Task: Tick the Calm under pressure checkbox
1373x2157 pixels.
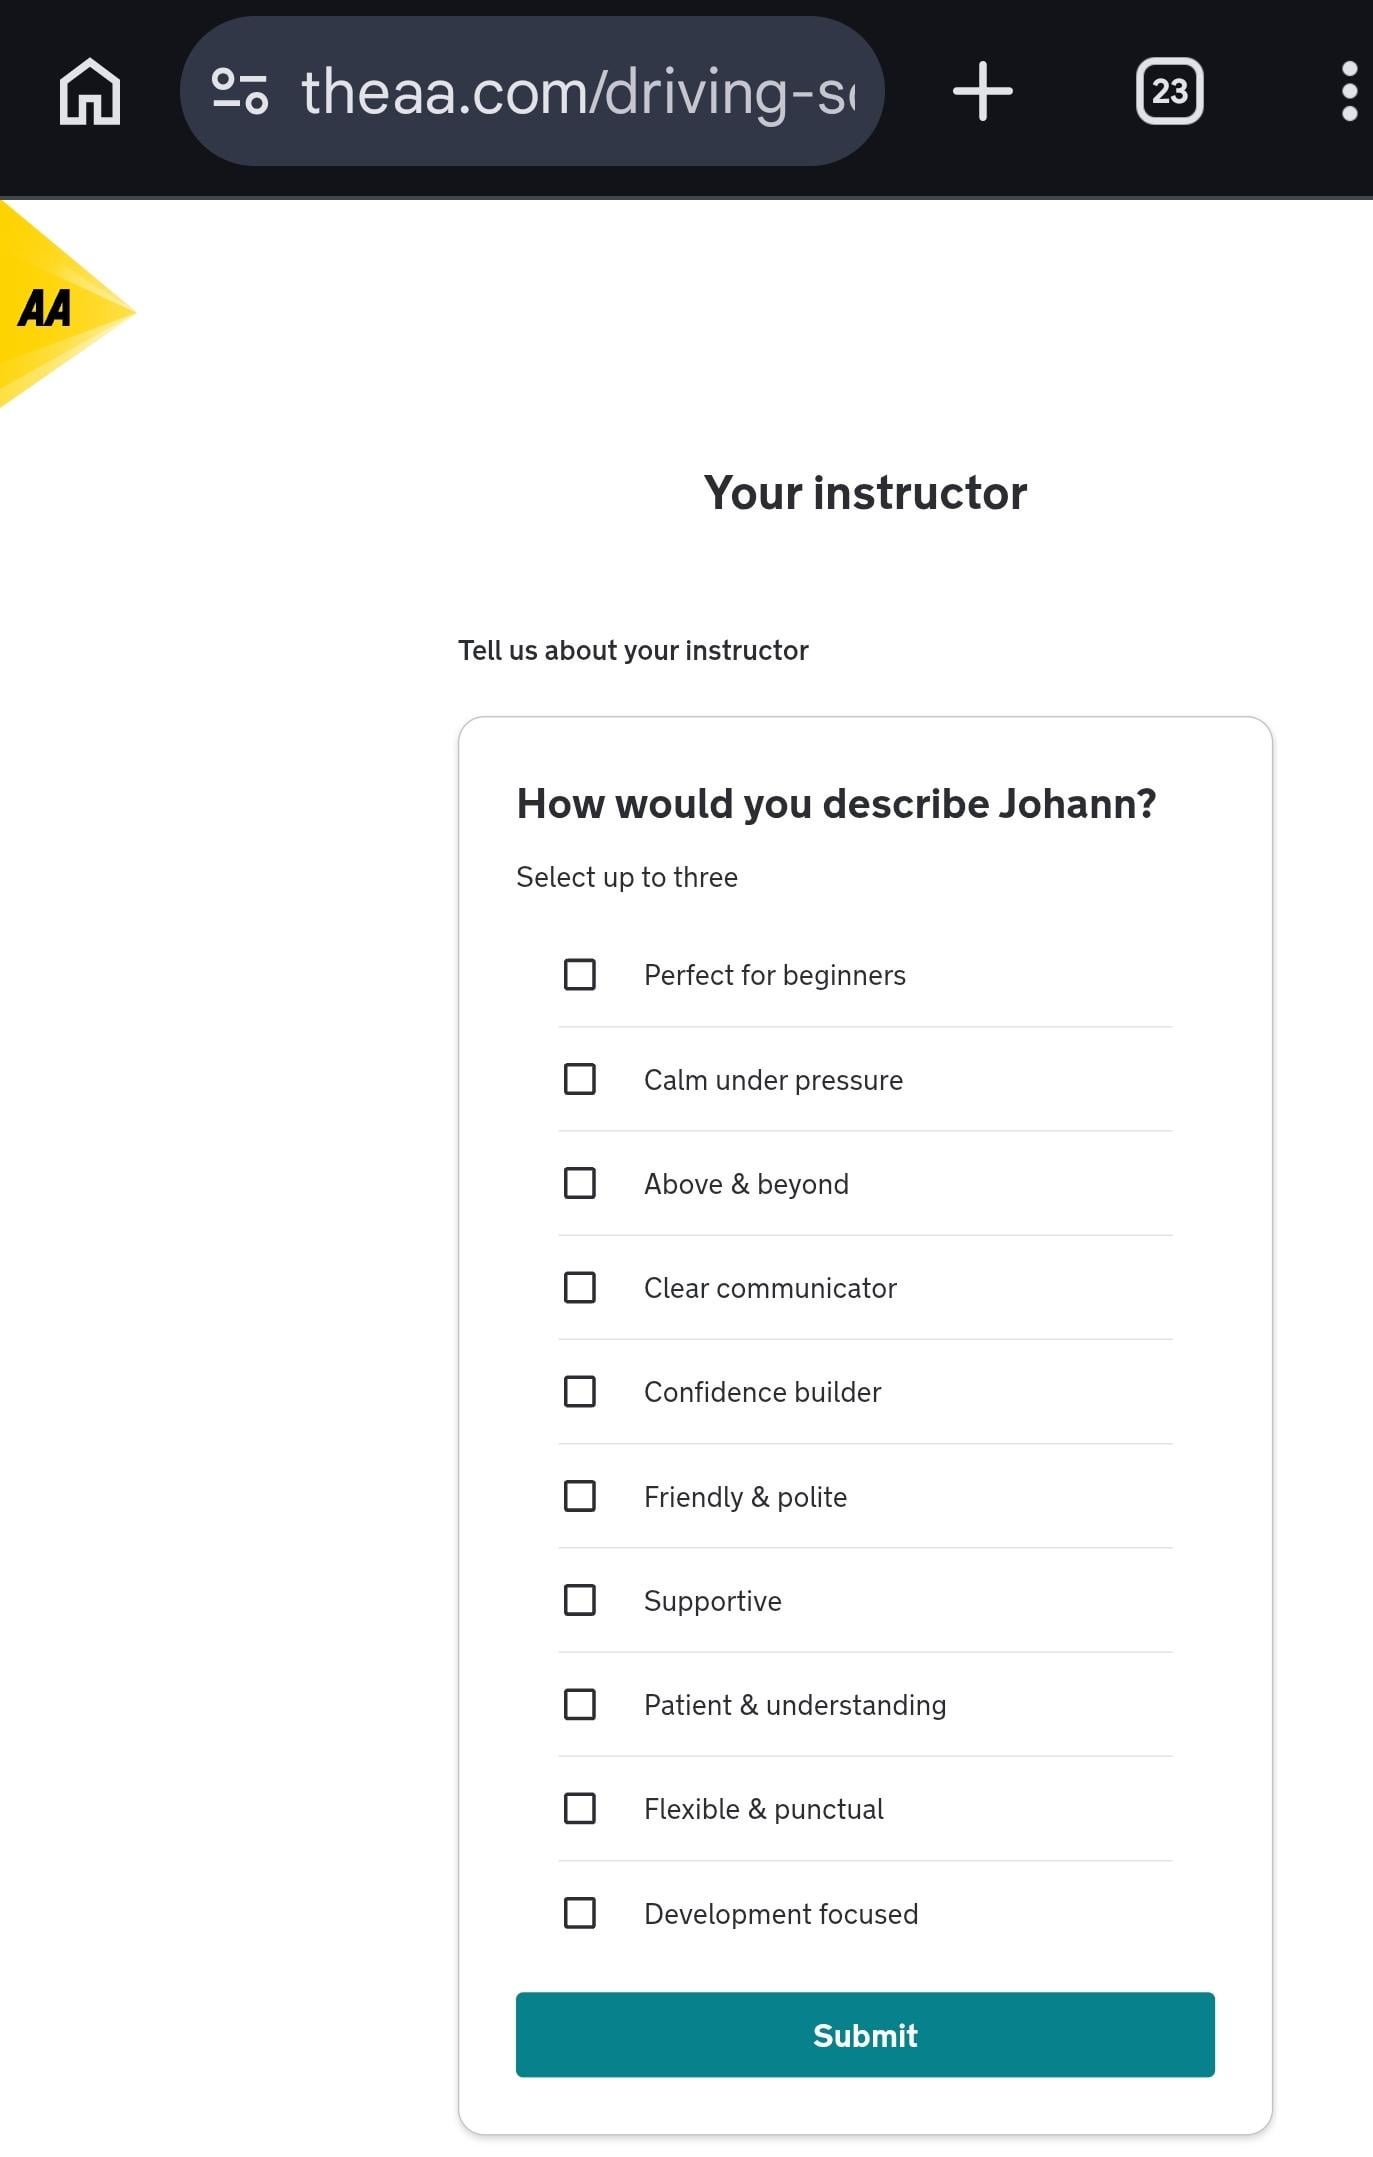Action: tap(580, 1079)
